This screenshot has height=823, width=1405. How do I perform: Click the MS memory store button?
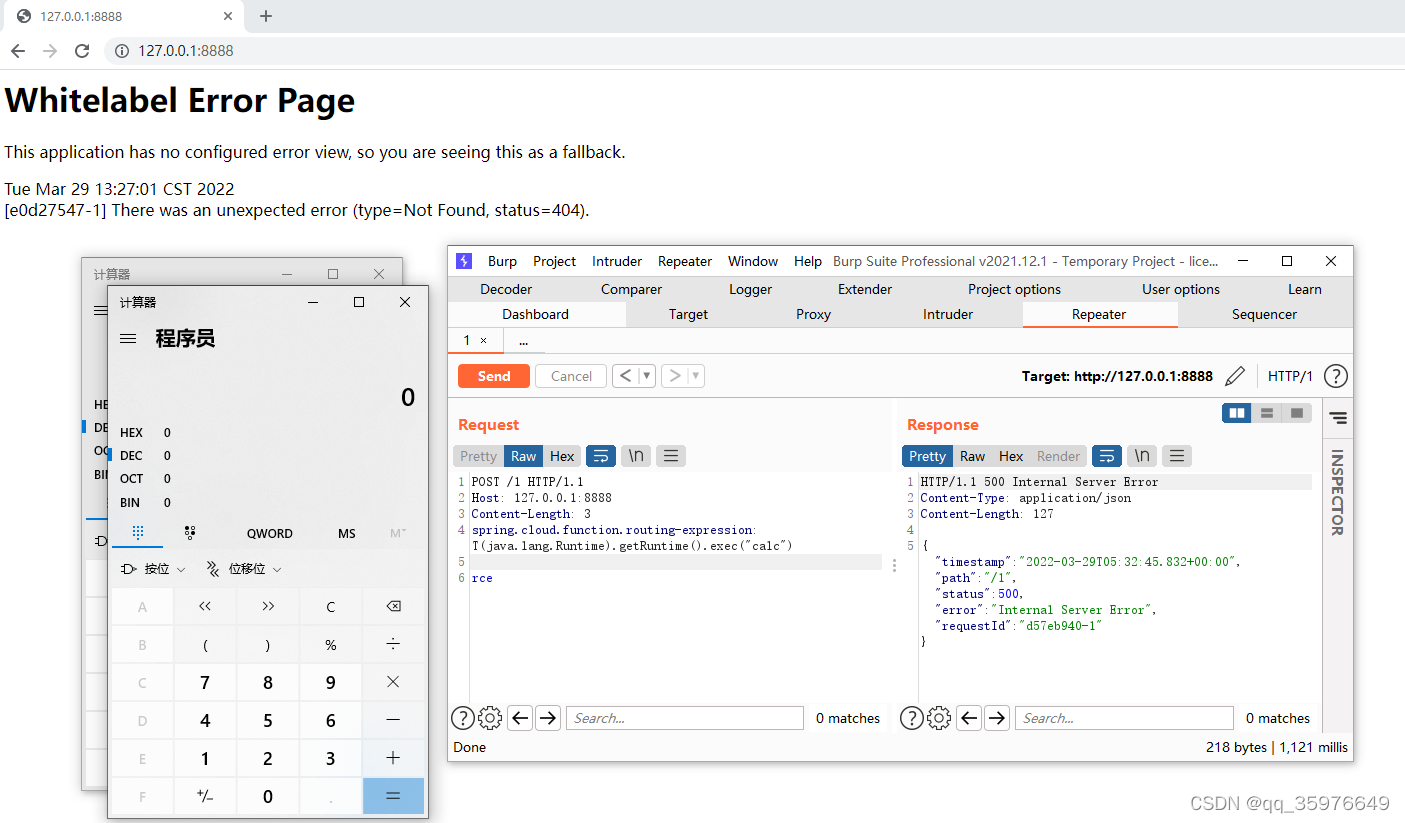347,533
